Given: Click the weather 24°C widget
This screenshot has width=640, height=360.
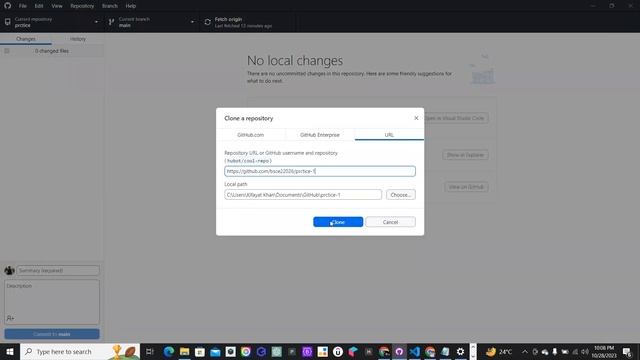Looking at the screenshot, I should [x=499, y=351].
